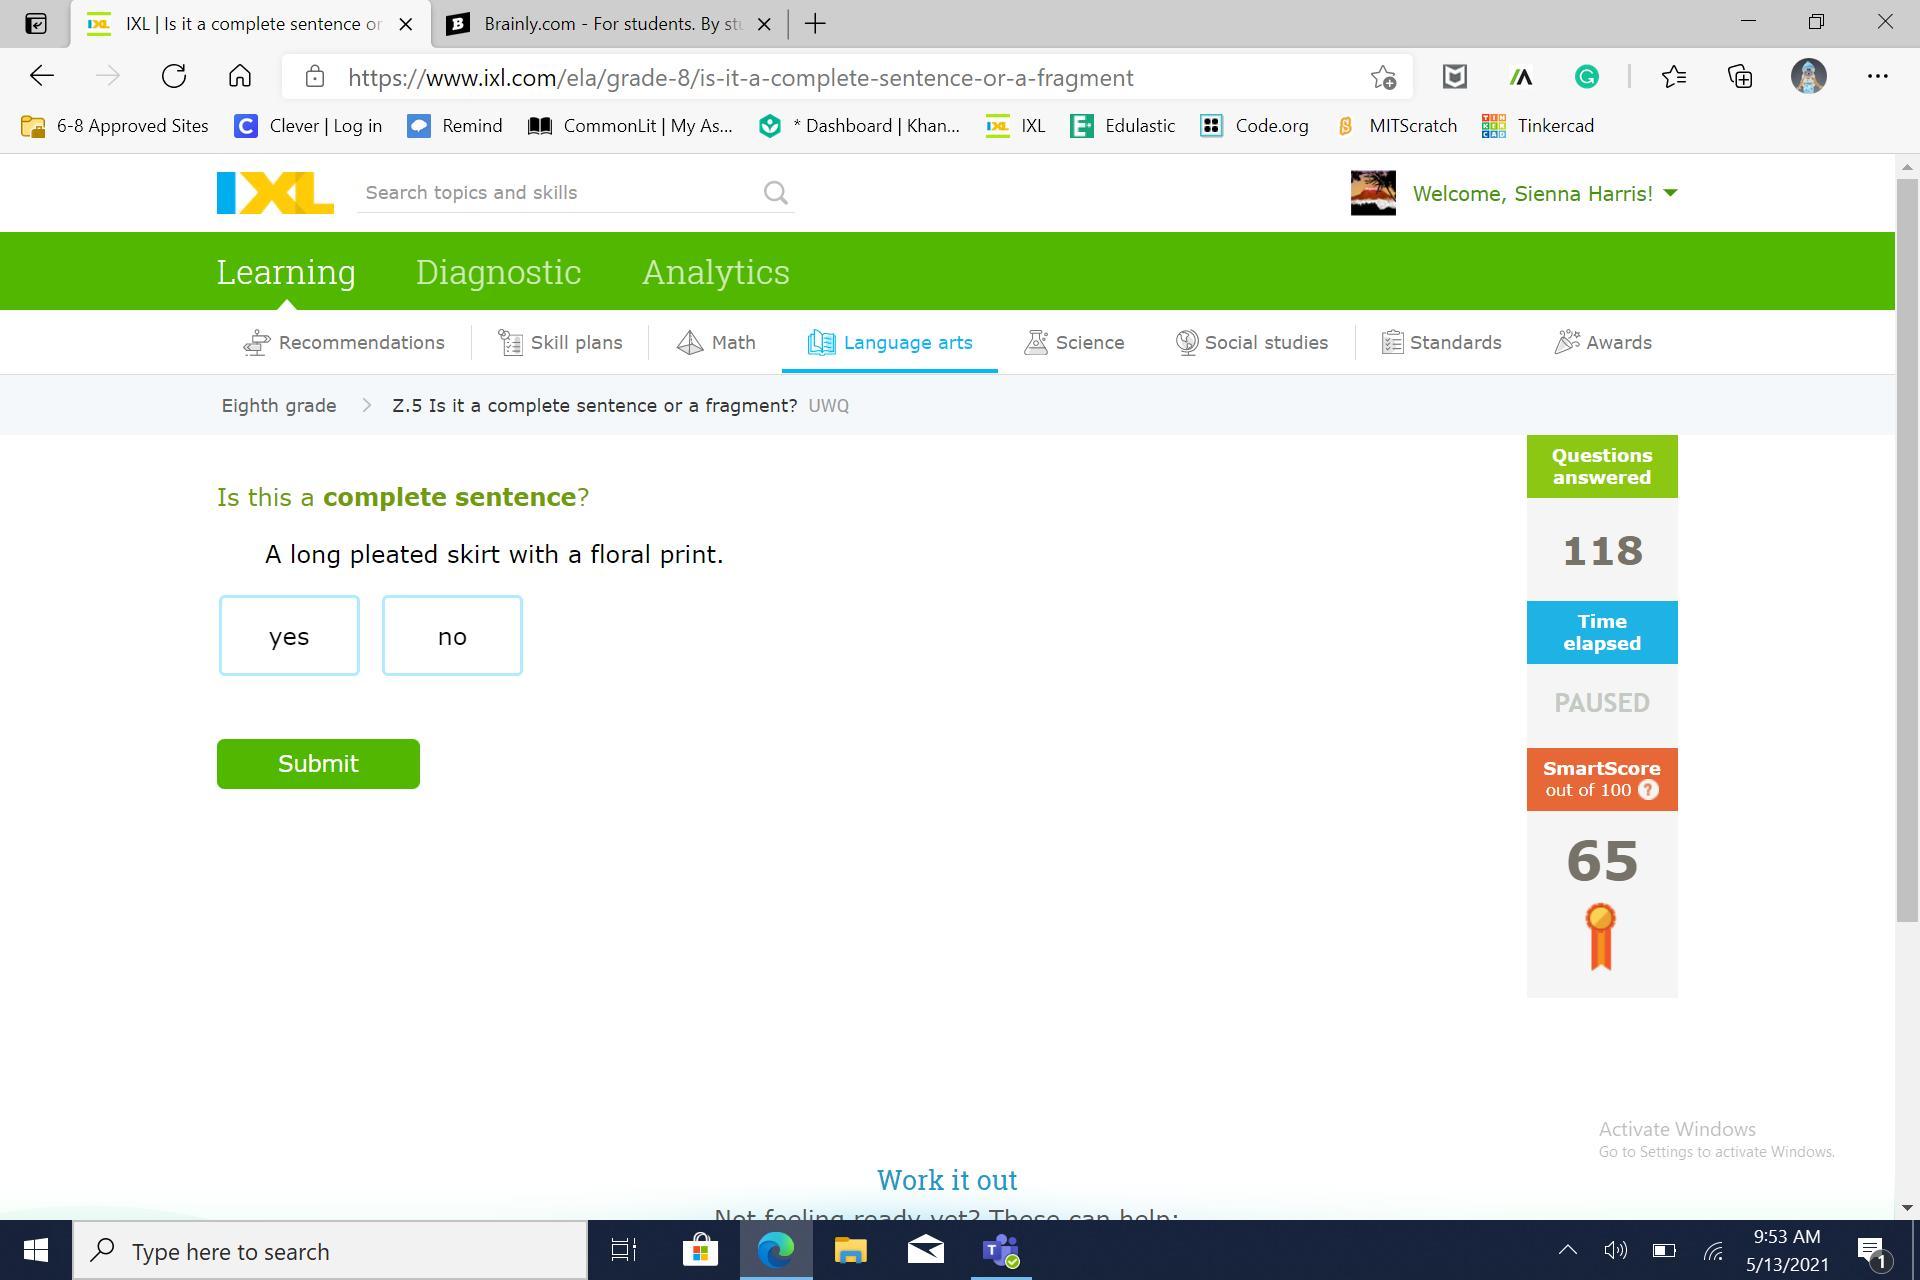Select the "yes" answer choice
The width and height of the screenshot is (1920, 1280).
point(289,636)
